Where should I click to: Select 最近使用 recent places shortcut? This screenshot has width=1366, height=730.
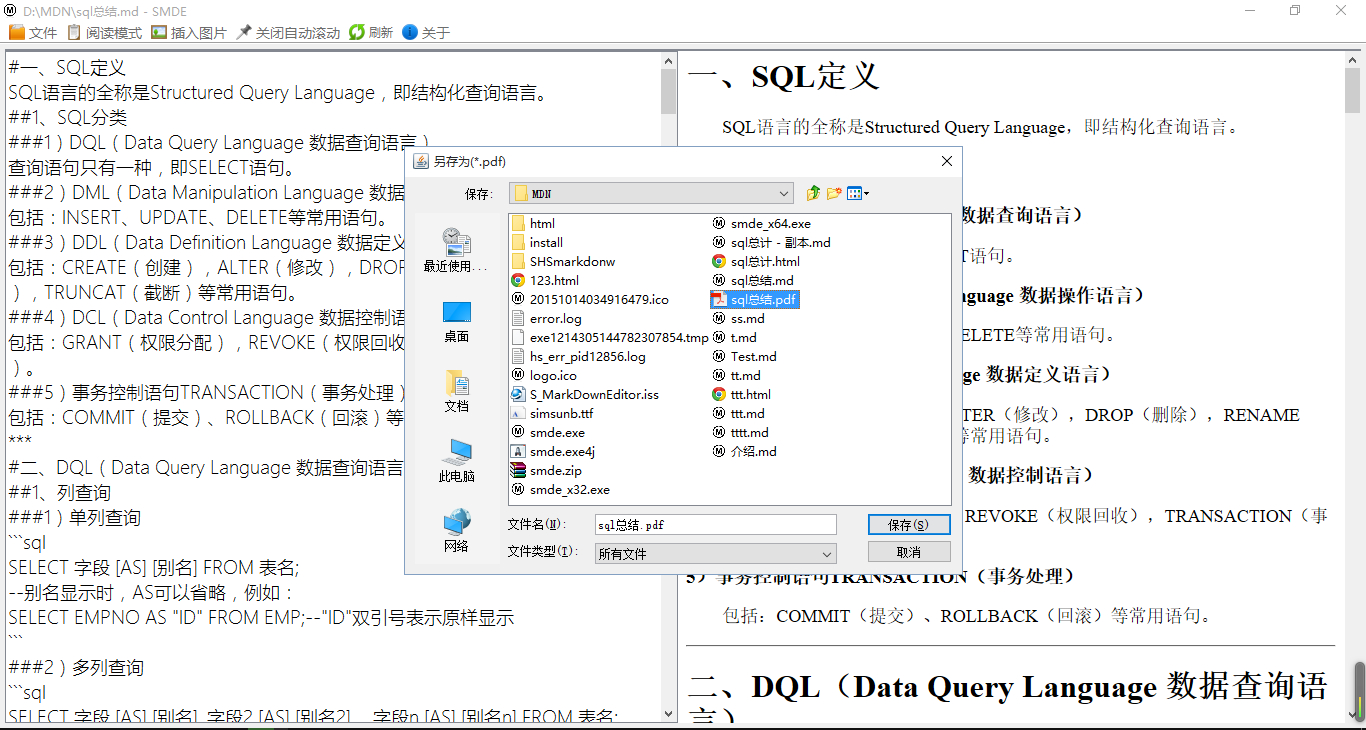456,249
